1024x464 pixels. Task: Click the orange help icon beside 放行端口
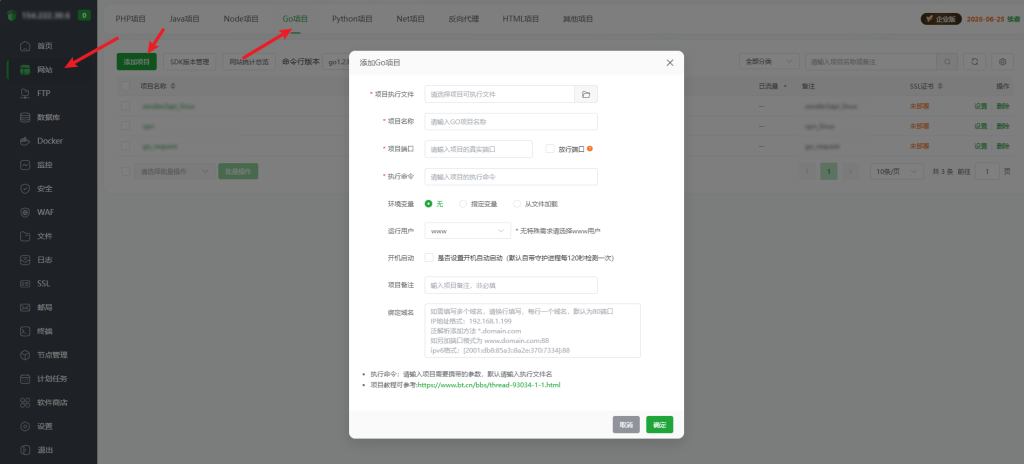[x=590, y=148]
